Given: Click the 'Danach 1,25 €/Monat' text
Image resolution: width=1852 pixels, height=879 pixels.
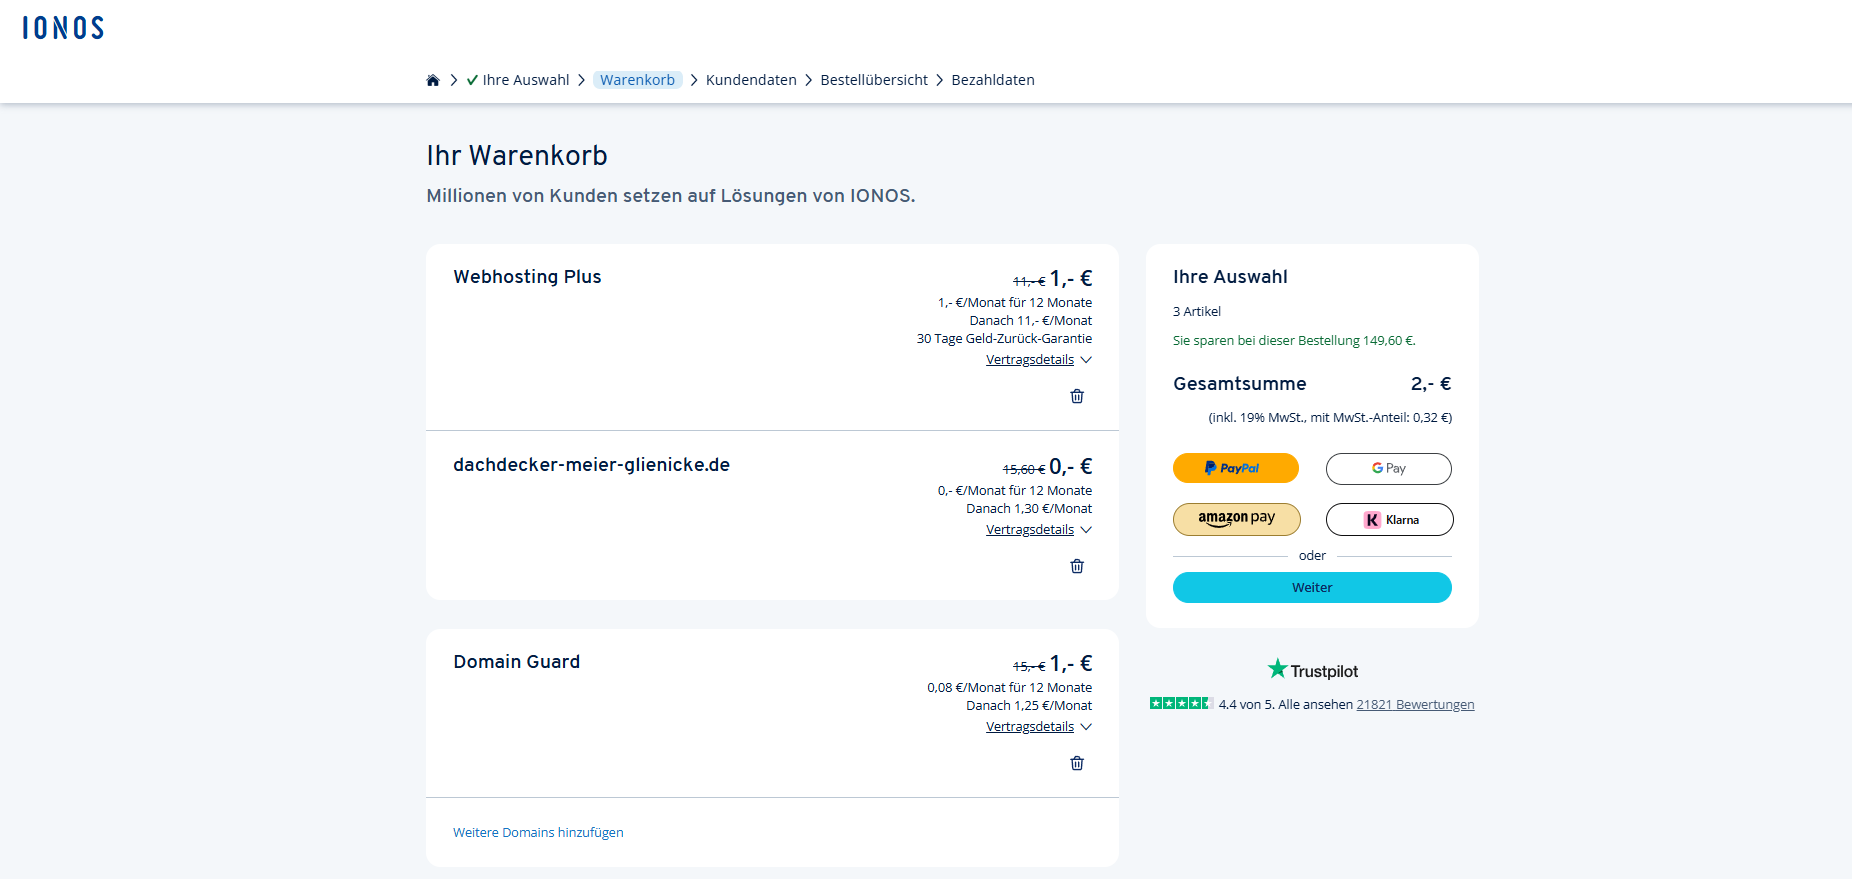Looking at the screenshot, I should click(x=1029, y=706).
